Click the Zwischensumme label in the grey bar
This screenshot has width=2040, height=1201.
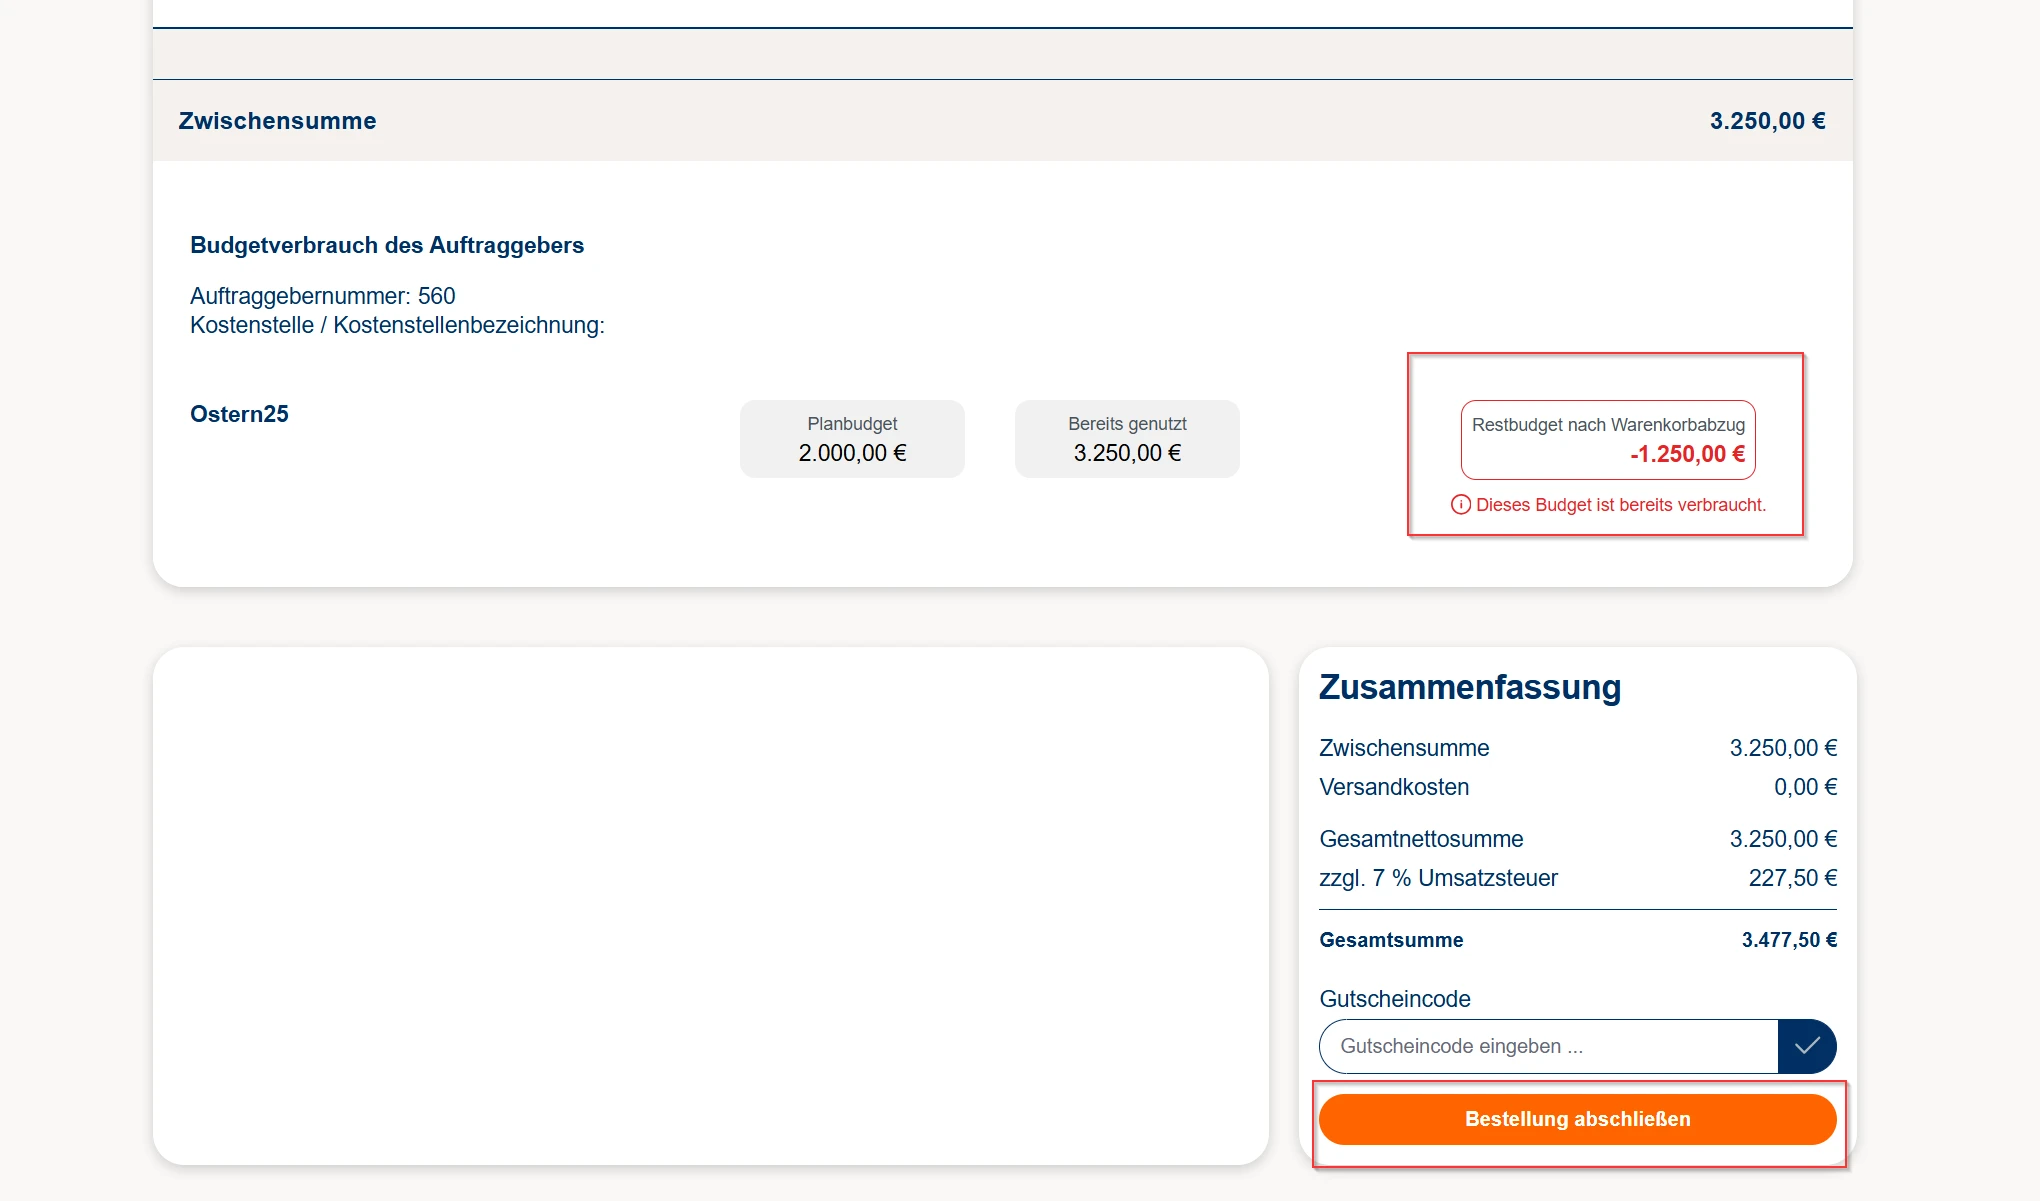277,121
